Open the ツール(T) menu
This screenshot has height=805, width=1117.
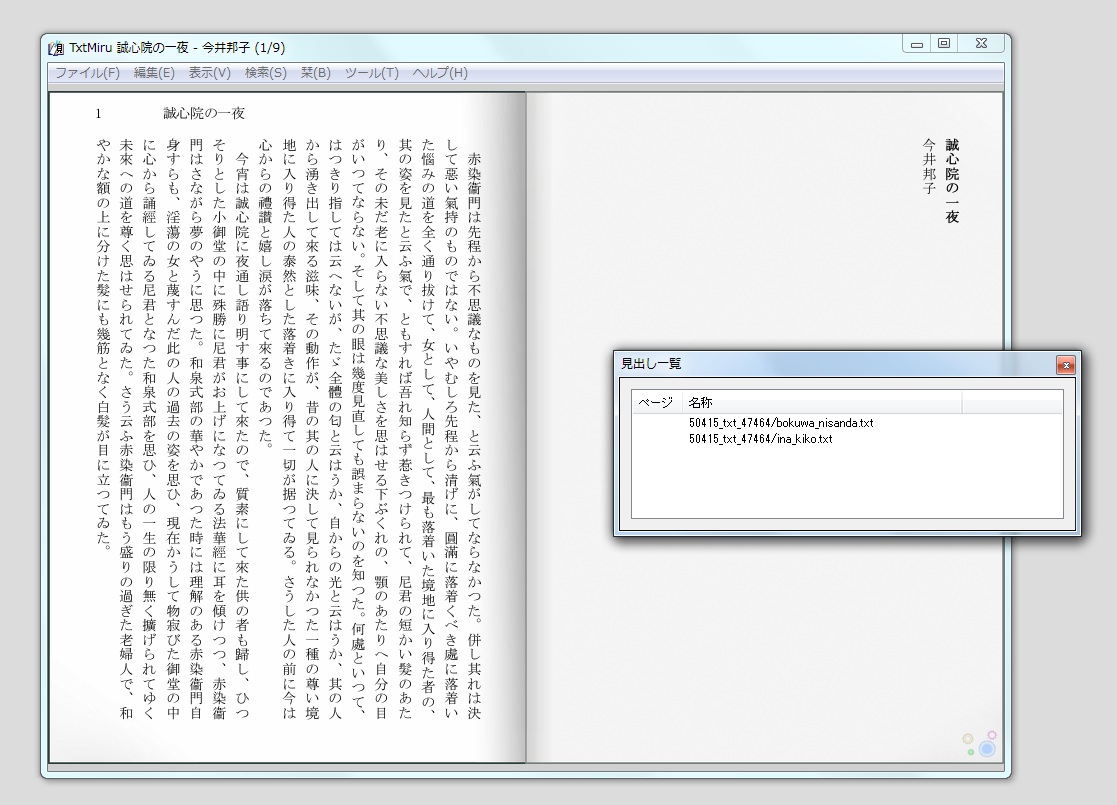369,72
